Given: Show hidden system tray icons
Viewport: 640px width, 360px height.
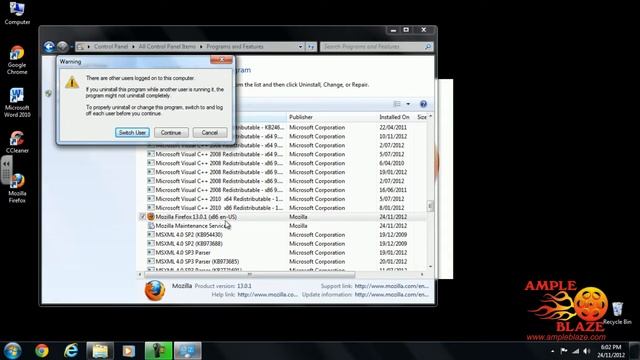Looking at the screenshot, I should coord(552,351).
